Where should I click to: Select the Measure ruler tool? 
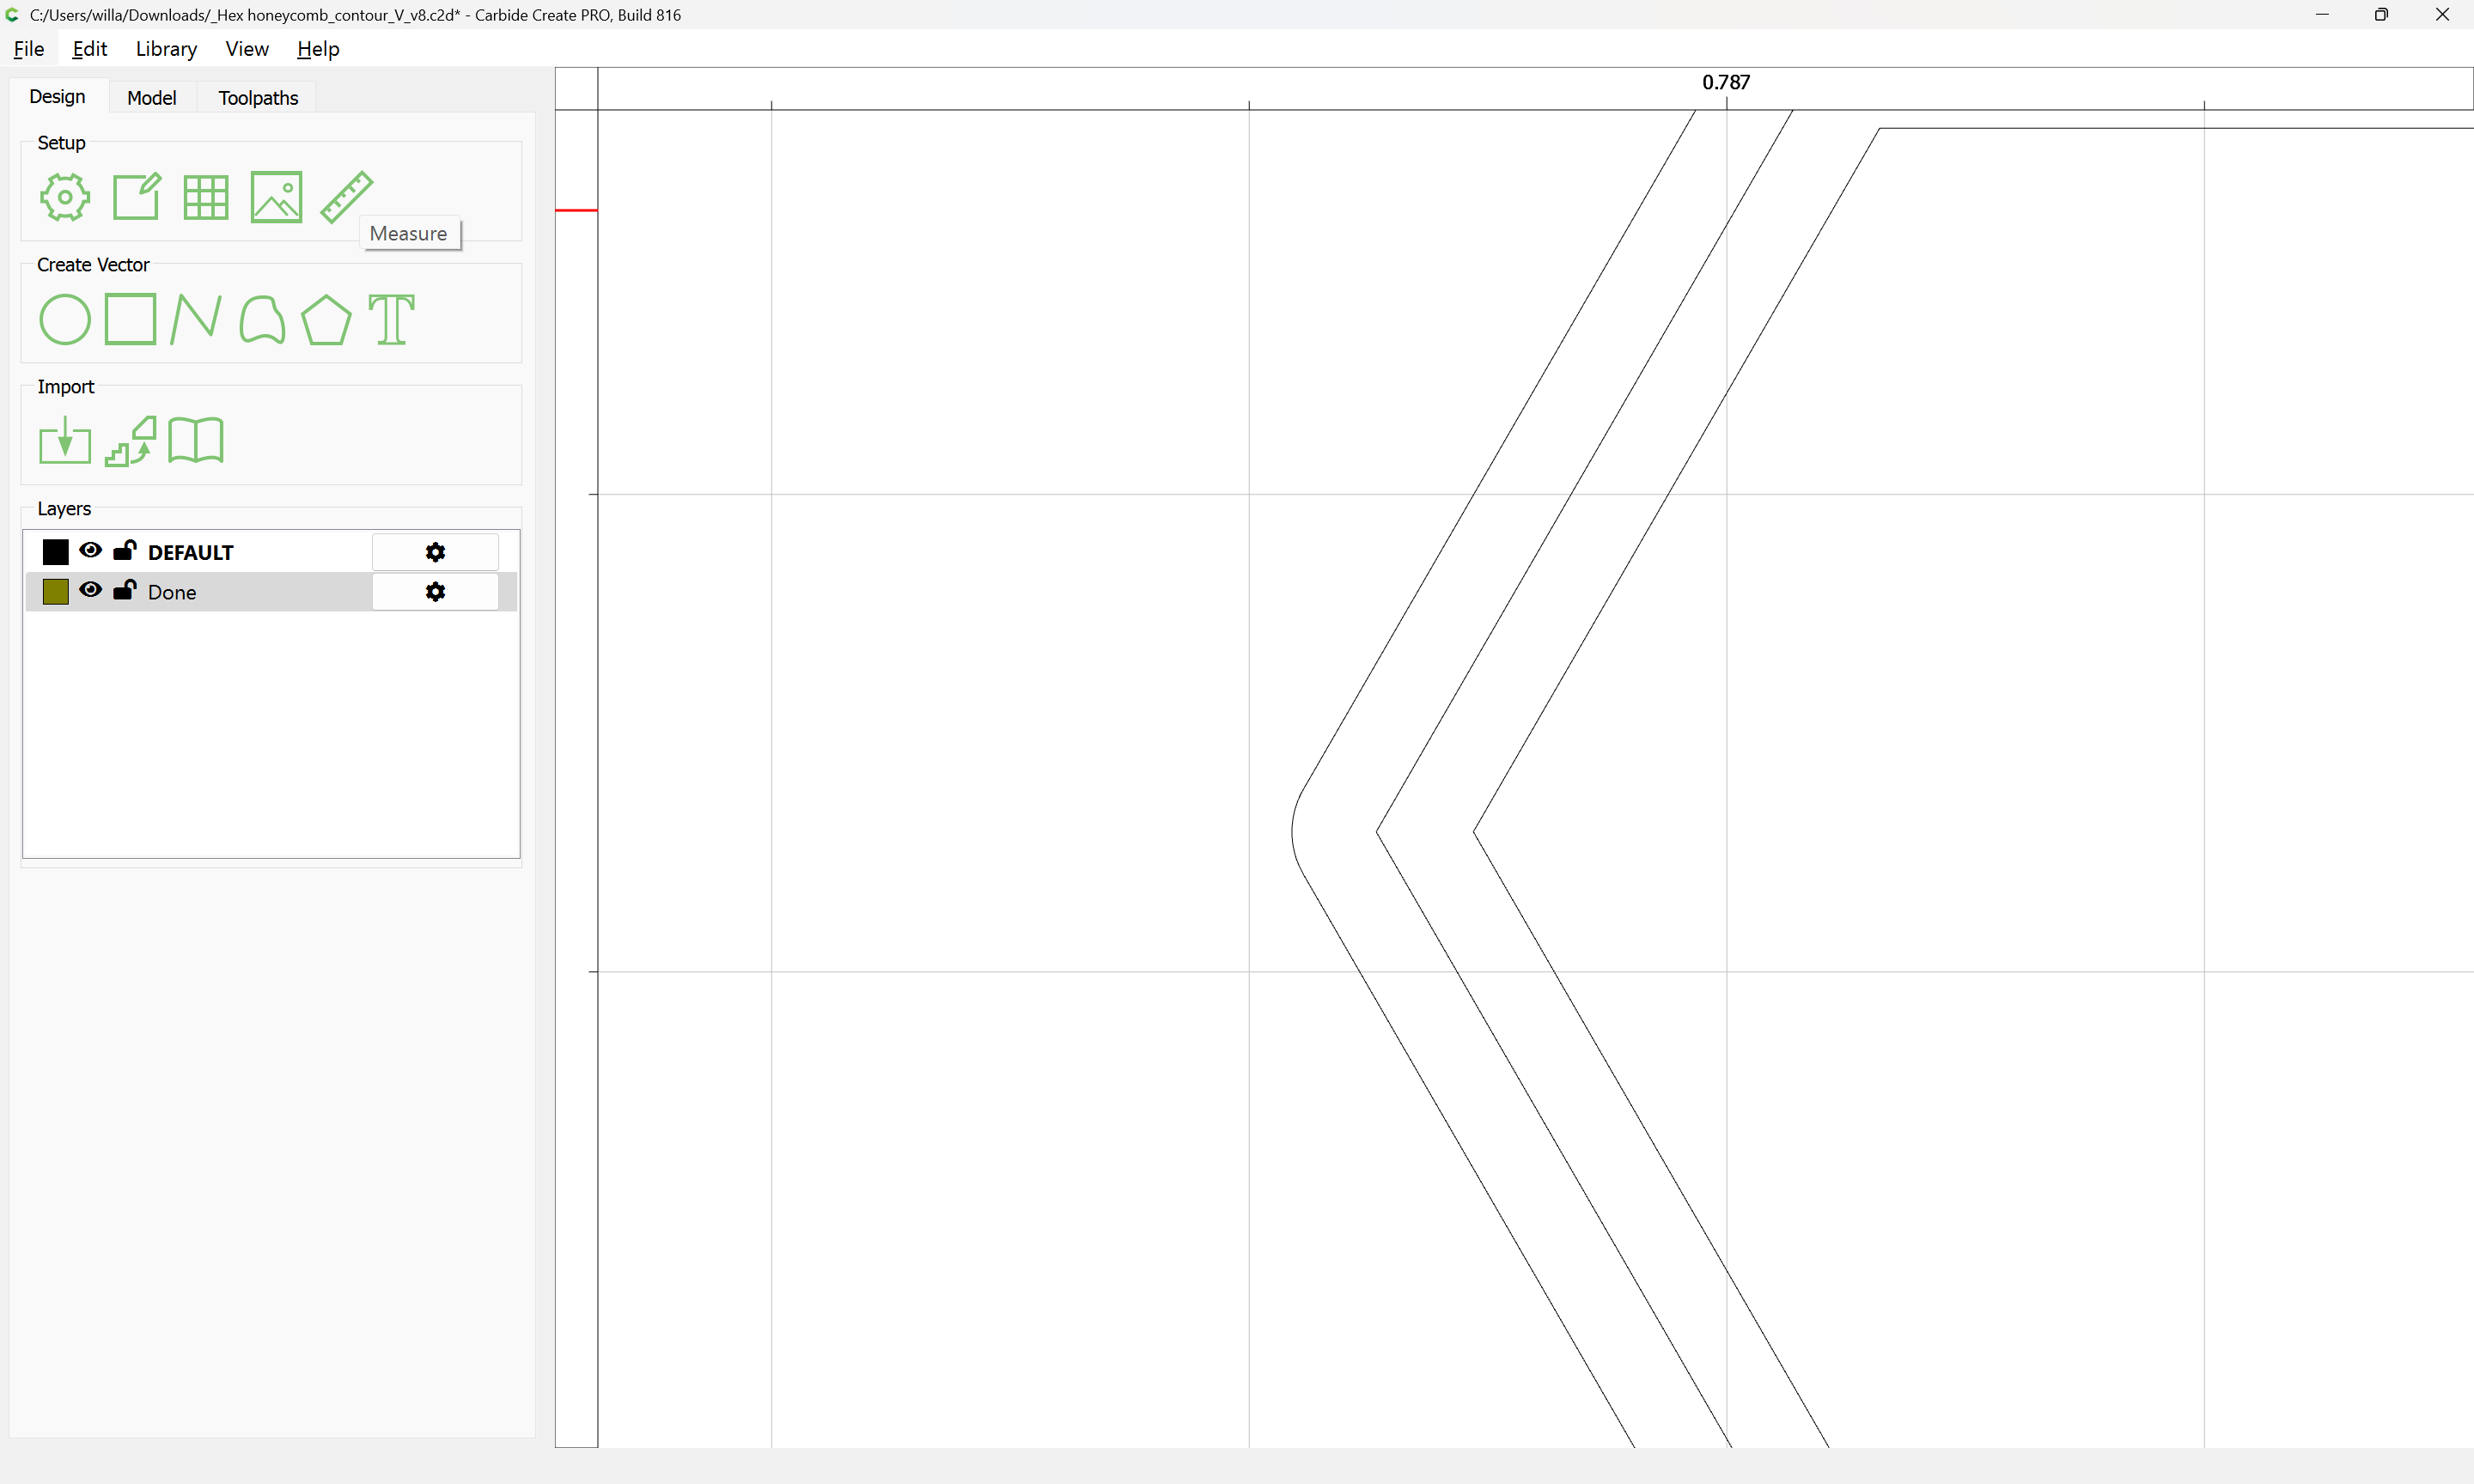point(346,197)
